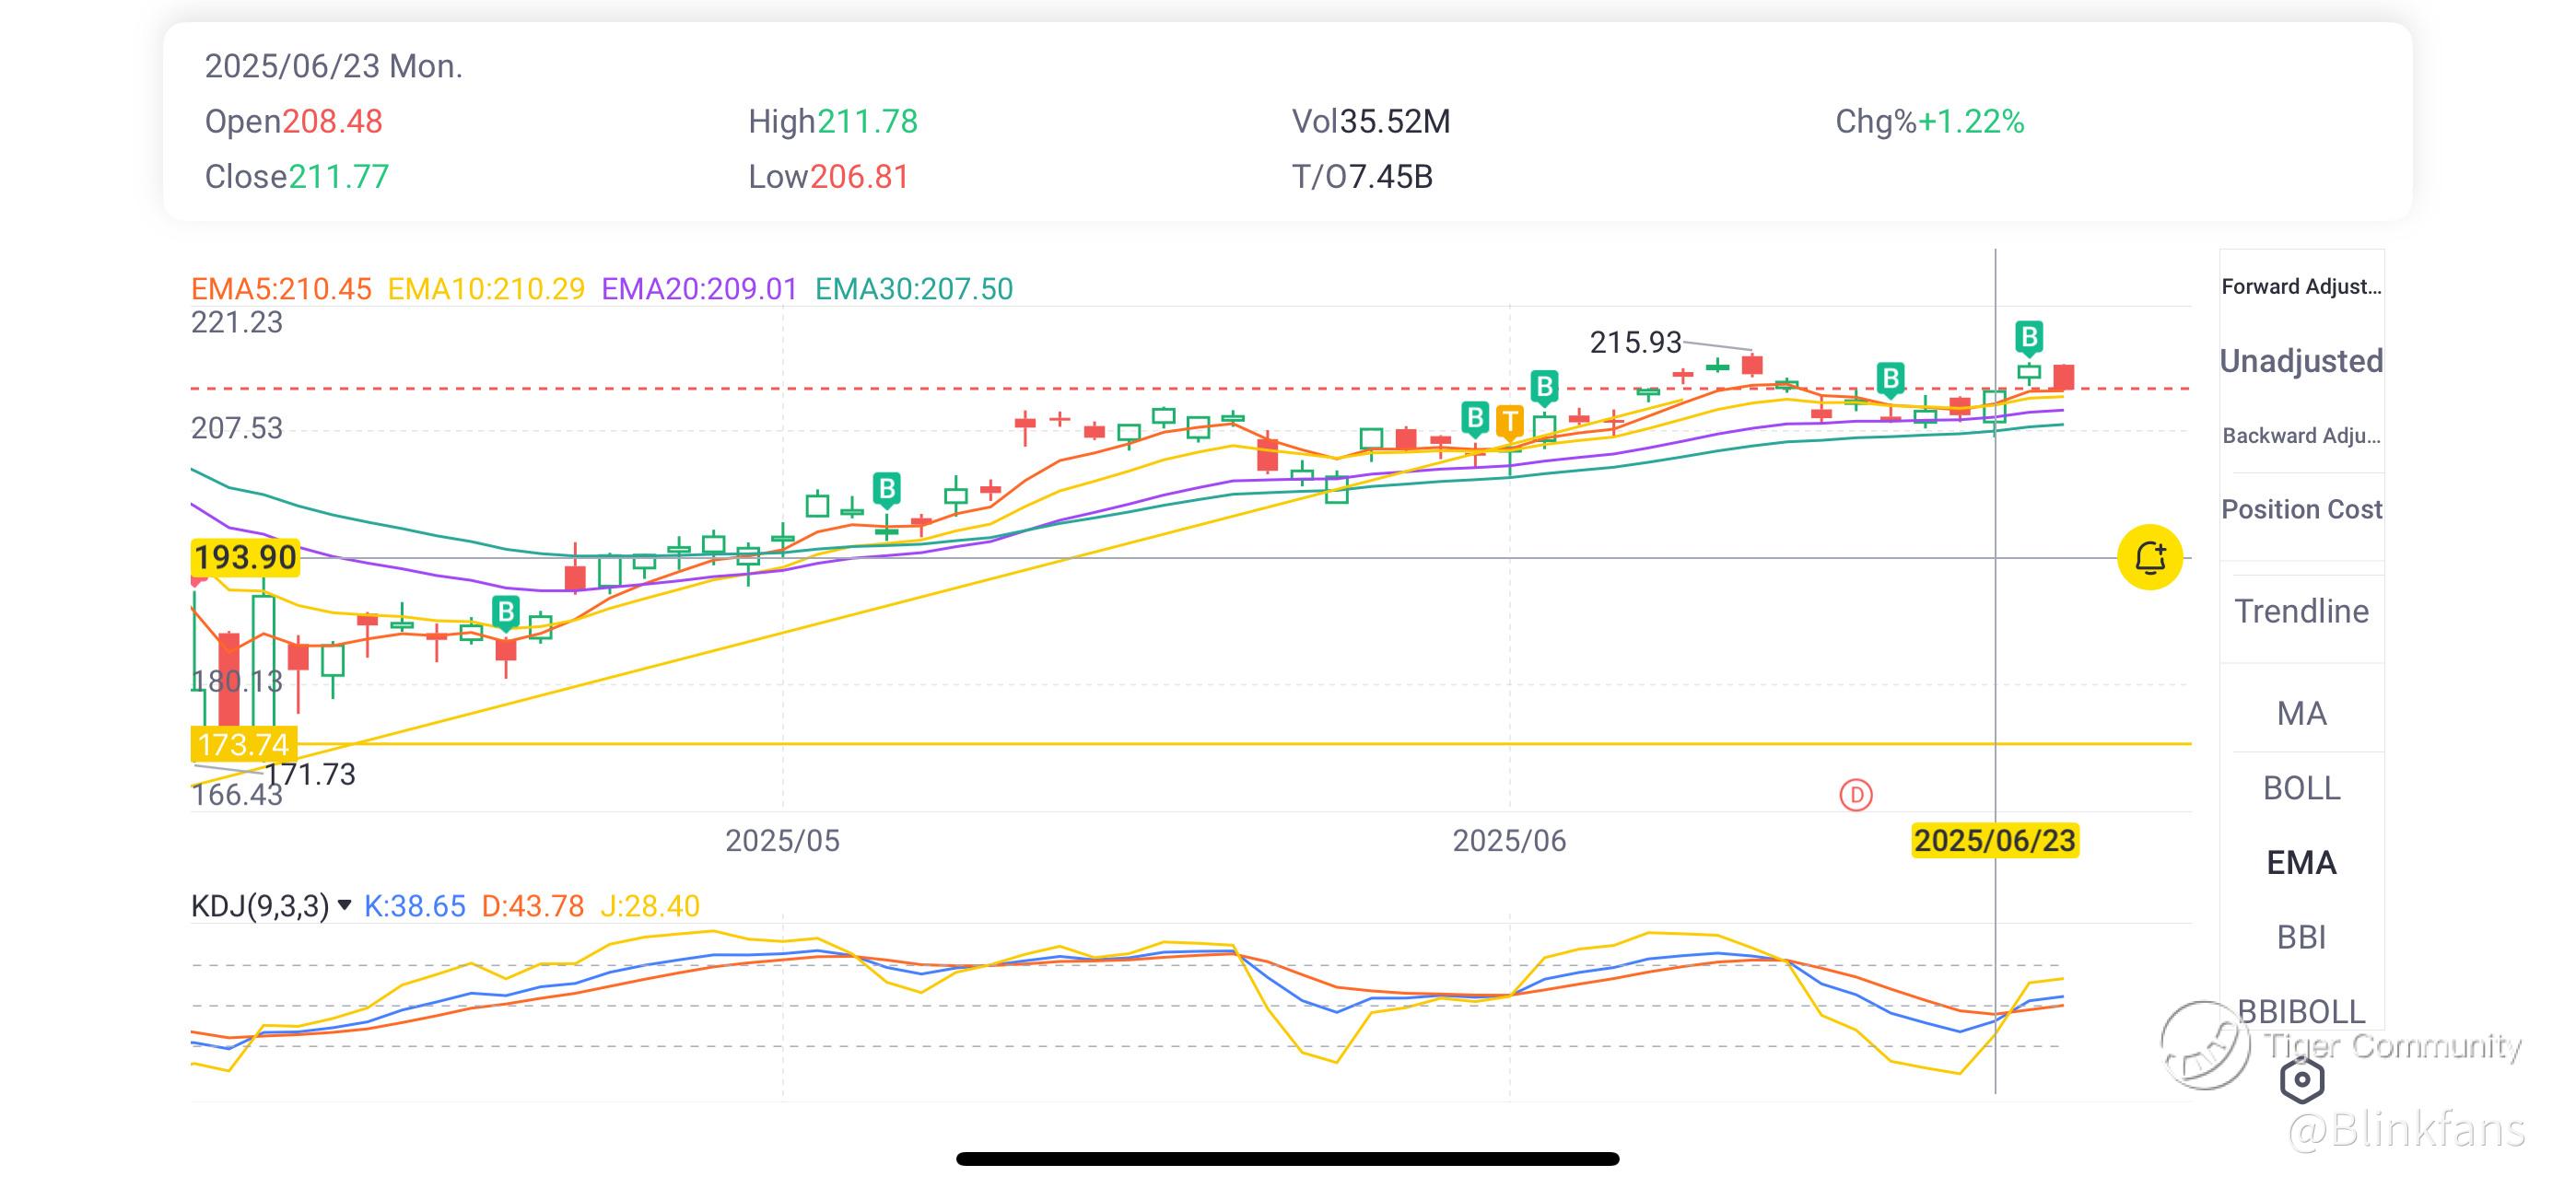Switch indicator to BOLL
Screen dimensions: 2576x1188
point(2301,789)
